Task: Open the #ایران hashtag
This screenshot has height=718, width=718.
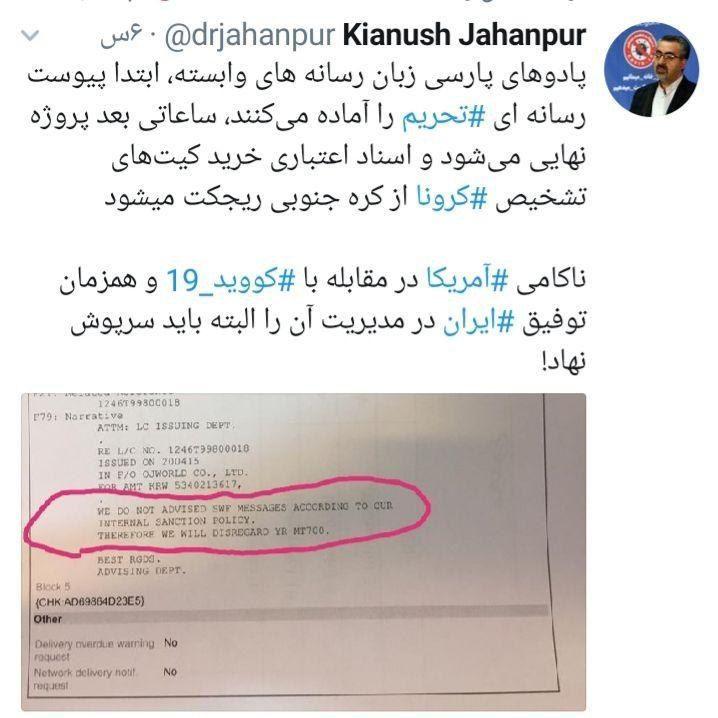Action: pos(479,321)
